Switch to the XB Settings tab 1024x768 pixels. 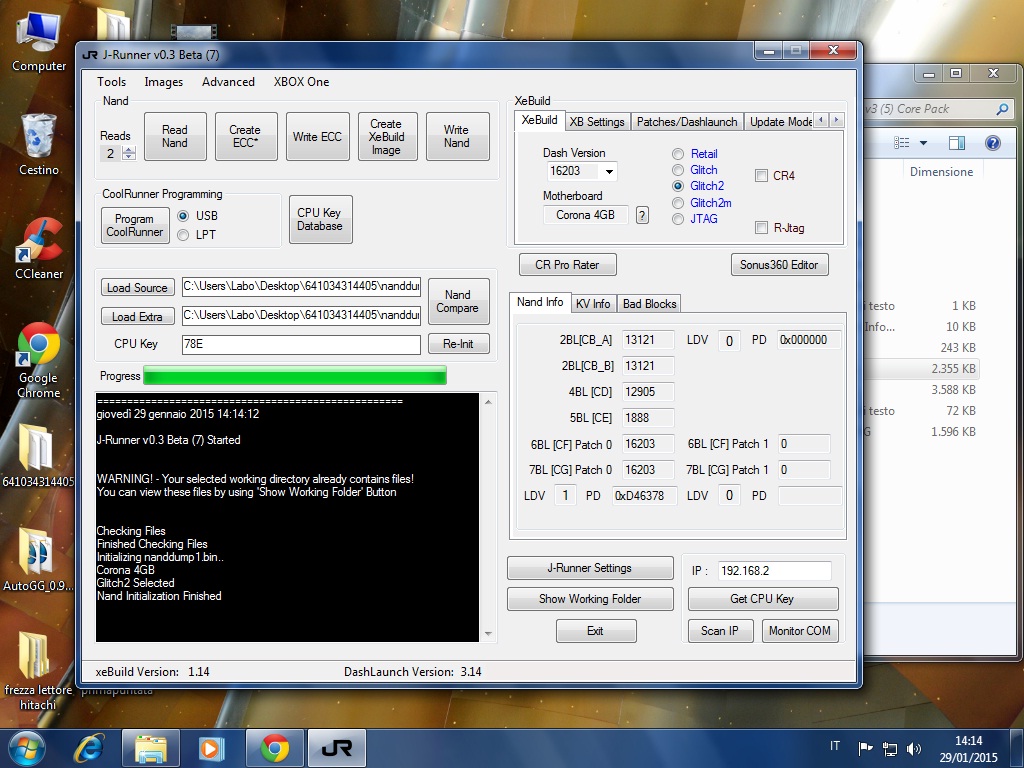[597, 122]
